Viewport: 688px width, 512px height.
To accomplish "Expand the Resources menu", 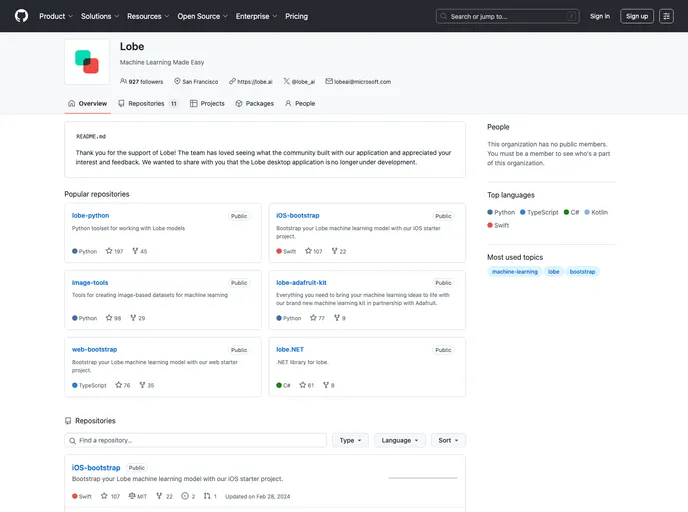I will click(148, 16).
